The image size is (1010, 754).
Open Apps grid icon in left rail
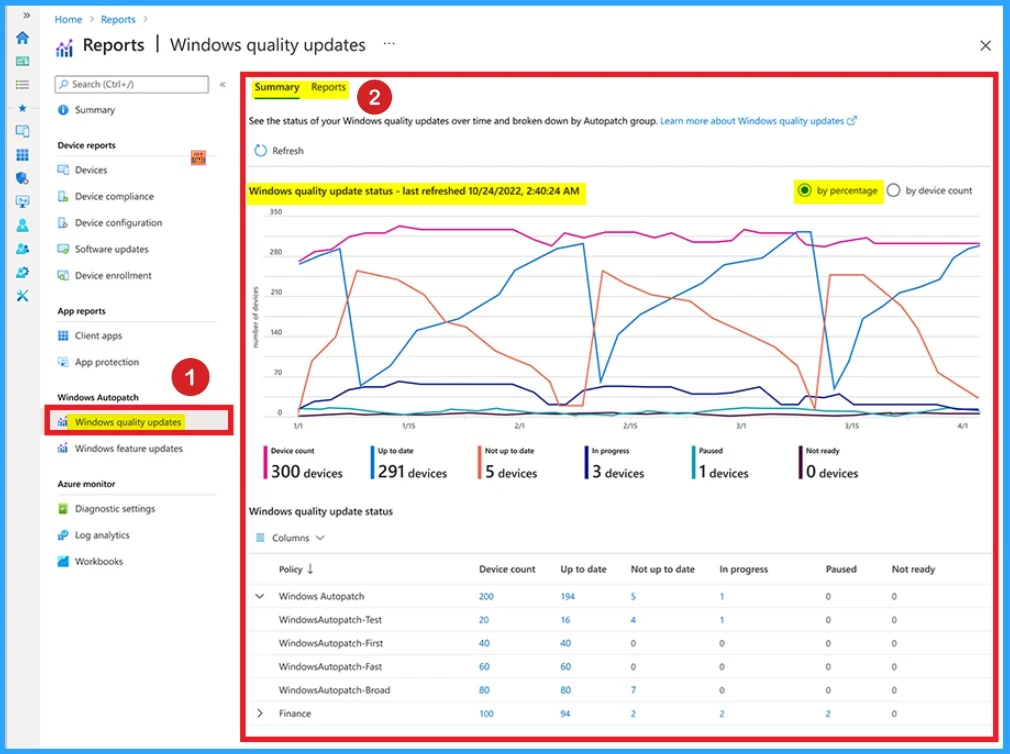(x=23, y=155)
